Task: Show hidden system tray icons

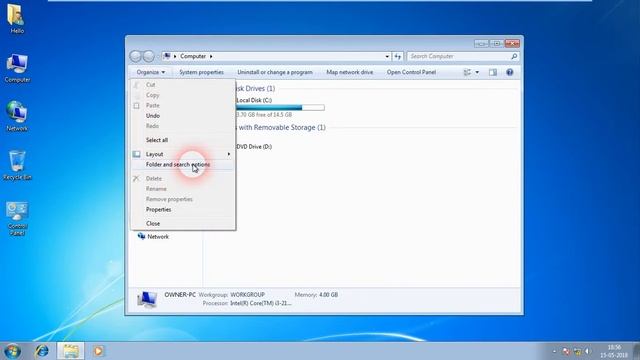Action: point(554,351)
